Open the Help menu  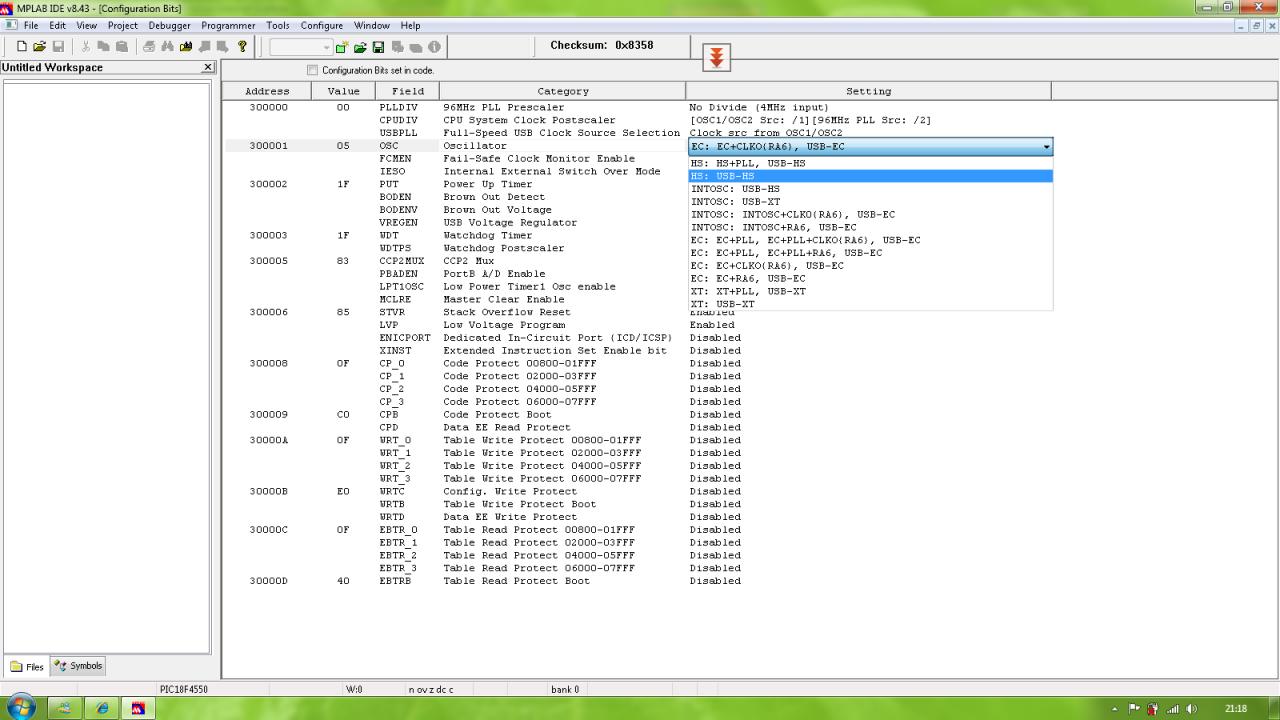[x=410, y=25]
